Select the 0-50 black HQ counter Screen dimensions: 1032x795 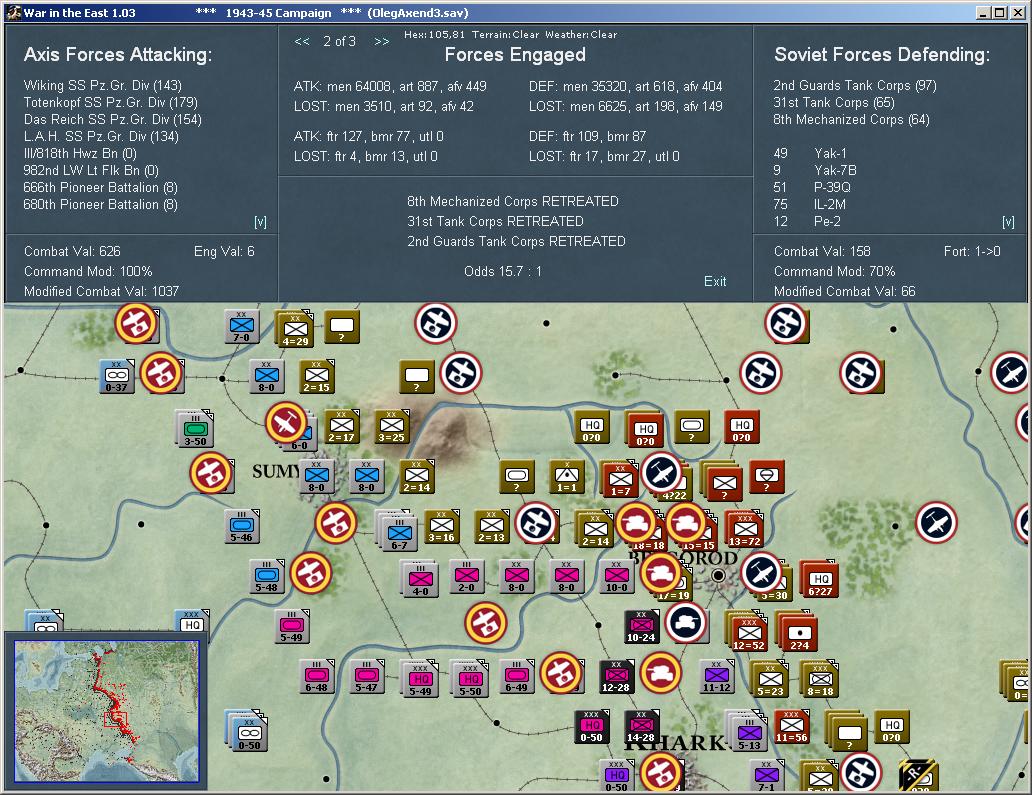pos(591,727)
